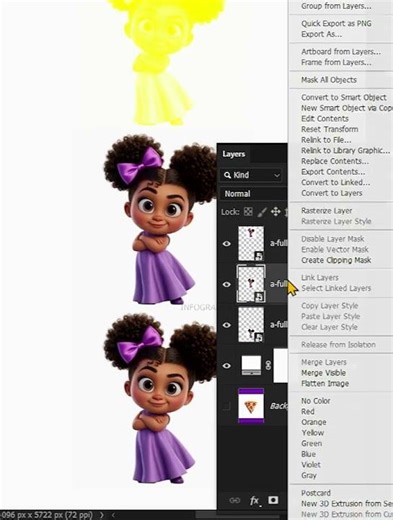
Task: Choose New 3D Extrusion from Selected Layer
Action: coord(347,504)
